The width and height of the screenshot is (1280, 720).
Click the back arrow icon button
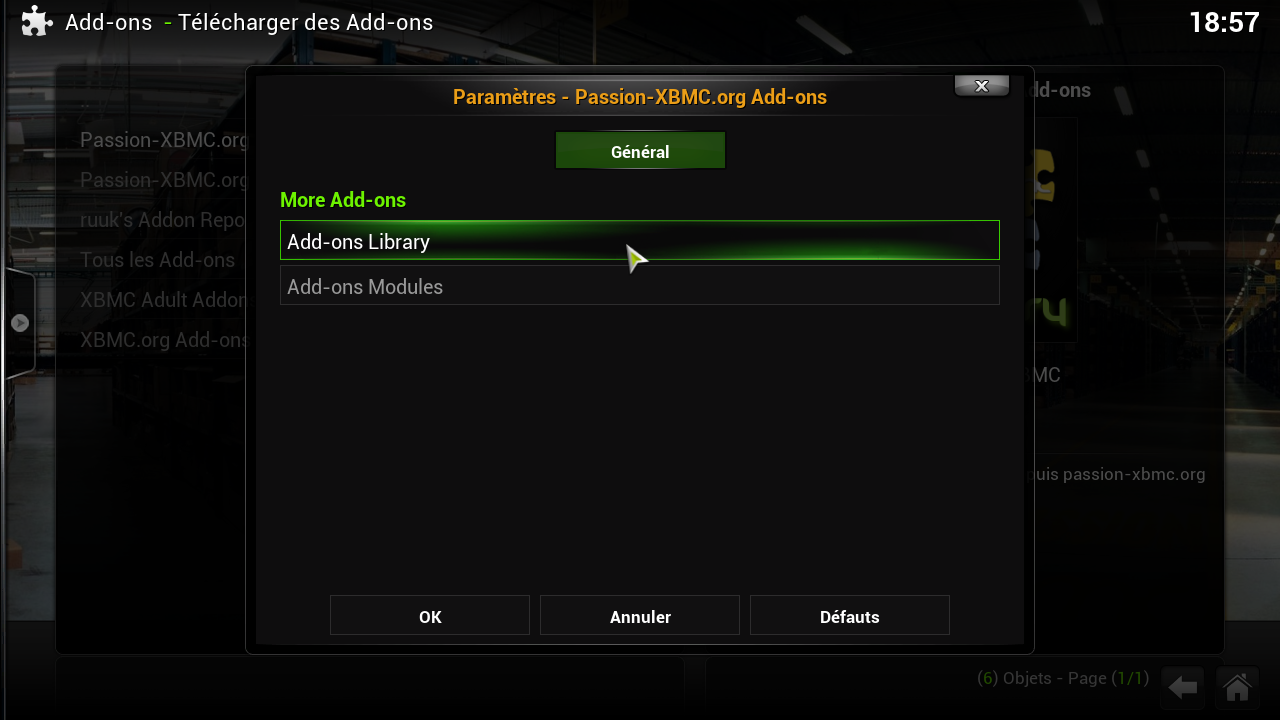[x=1184, y=687]
